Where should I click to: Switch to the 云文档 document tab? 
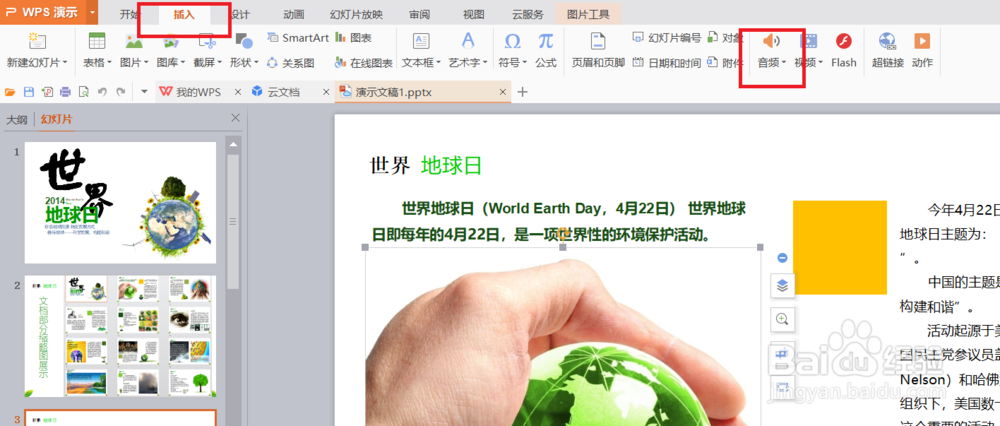[284, 92]
